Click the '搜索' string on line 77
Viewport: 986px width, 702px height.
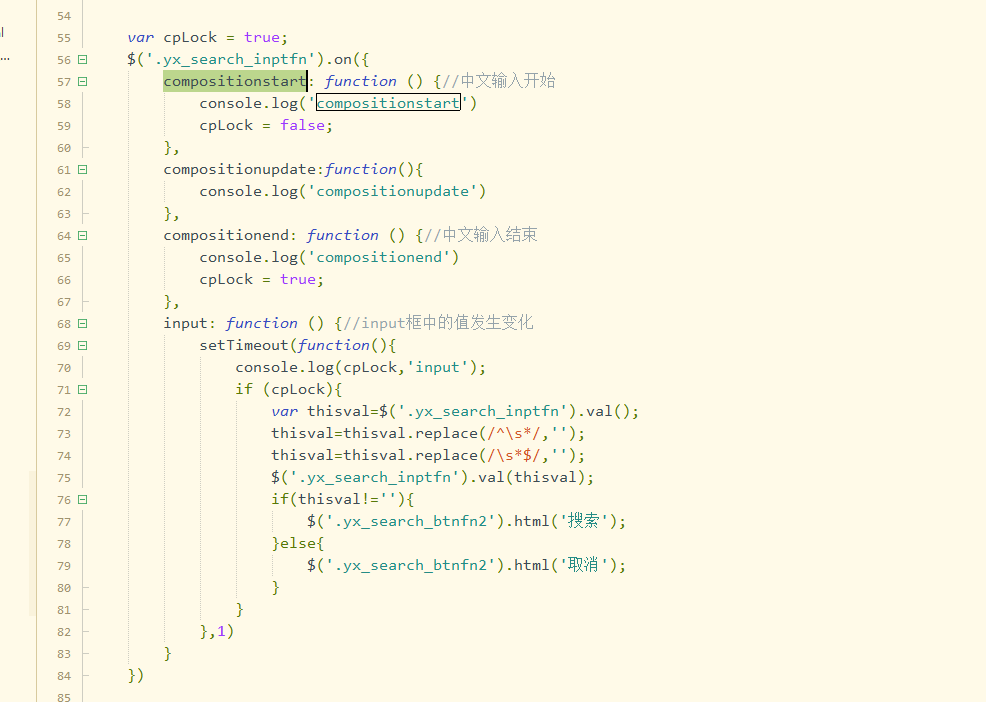[x=583, y=521]
